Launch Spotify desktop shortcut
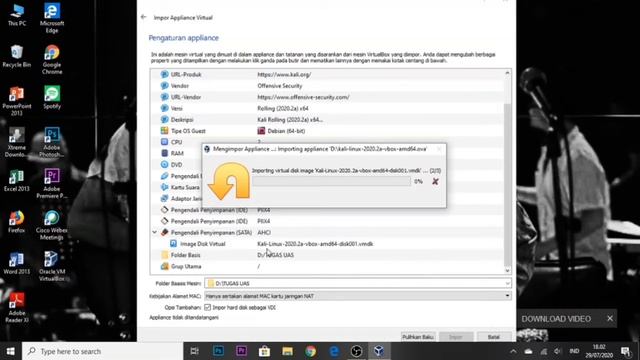 (x=52, y=97)
